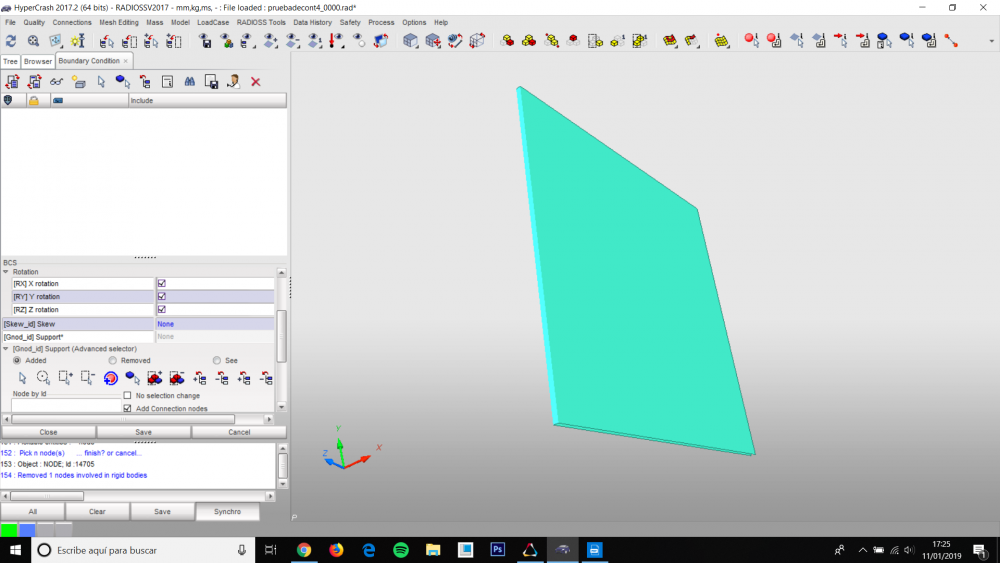Click the blue part with cursor select icon in panel toolbar
This screenshot has width=1000, height=563.
point(122,82)
